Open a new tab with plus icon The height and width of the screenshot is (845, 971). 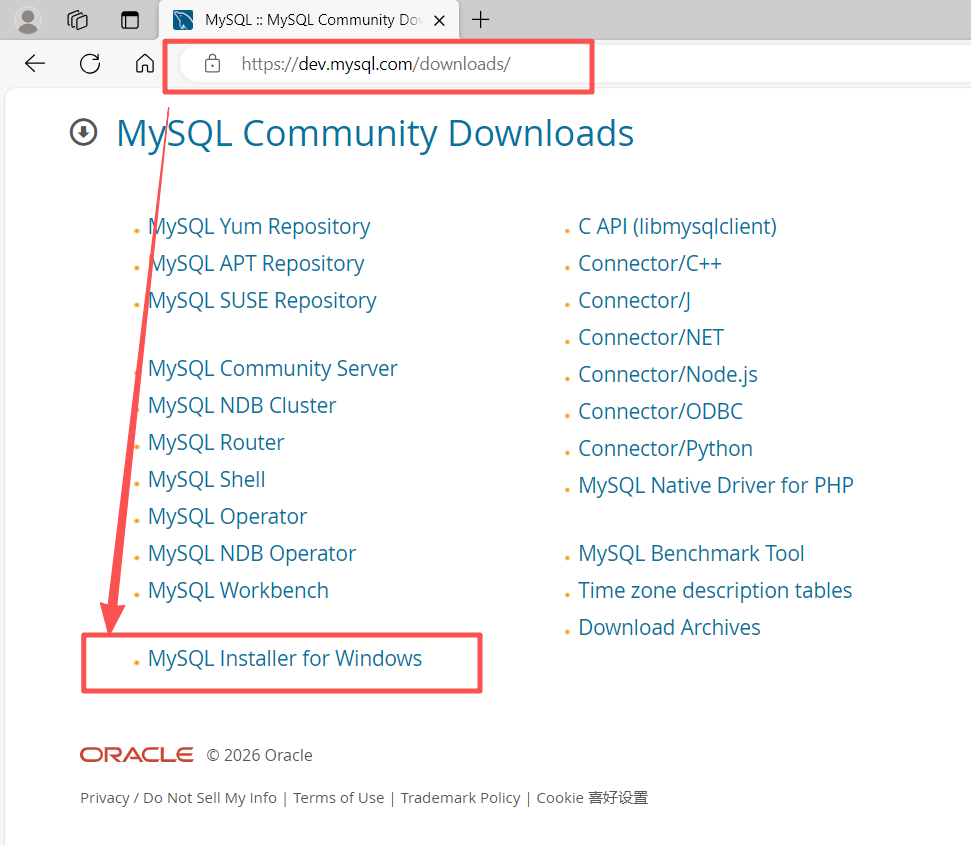481,20
